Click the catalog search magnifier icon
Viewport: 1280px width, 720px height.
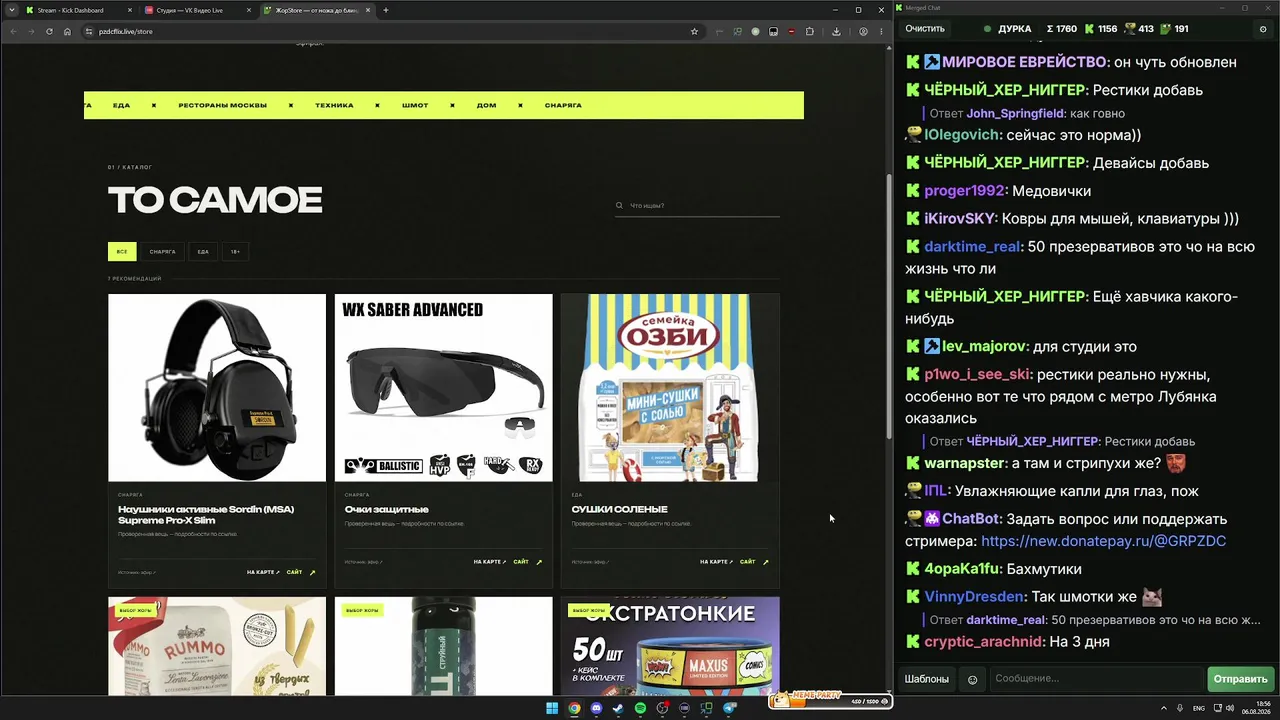[620, 206]
